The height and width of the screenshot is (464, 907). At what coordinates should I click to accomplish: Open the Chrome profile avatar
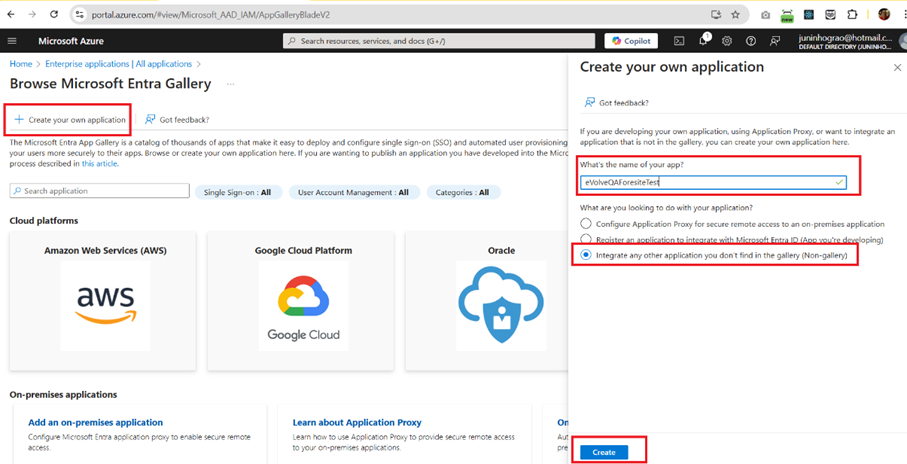click(884, 14)
